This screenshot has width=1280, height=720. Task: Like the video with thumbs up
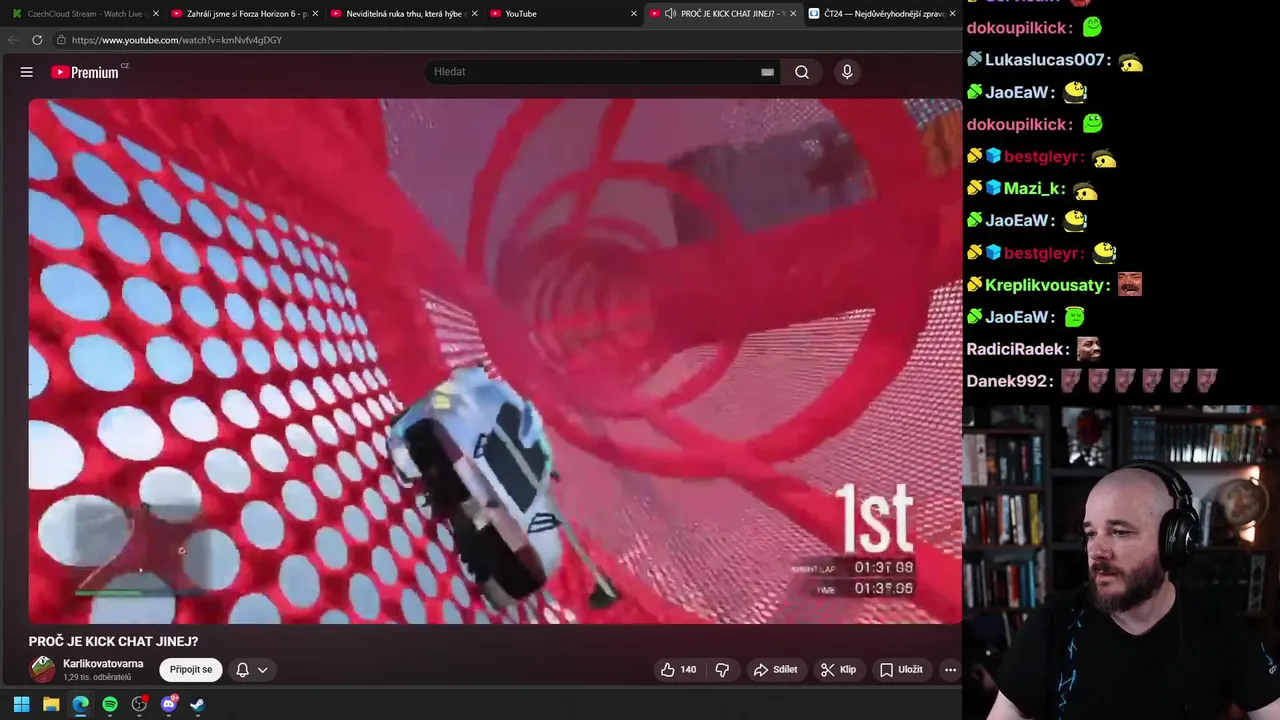click(x=678, y=670)
